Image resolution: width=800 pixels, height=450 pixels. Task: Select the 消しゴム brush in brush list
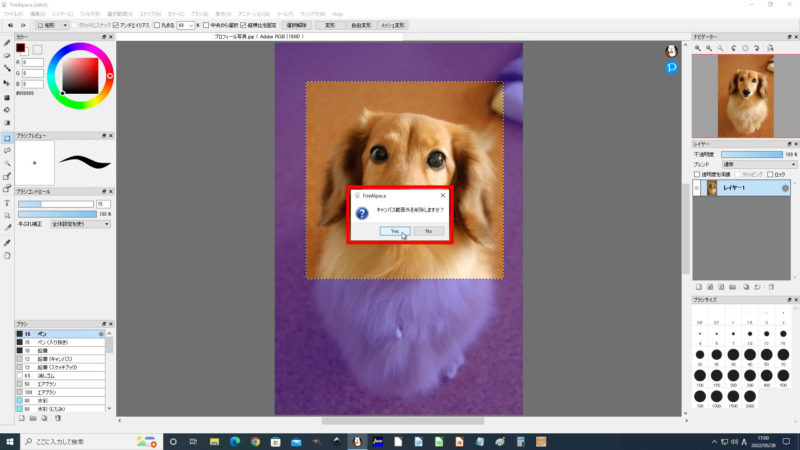[60, 376]
